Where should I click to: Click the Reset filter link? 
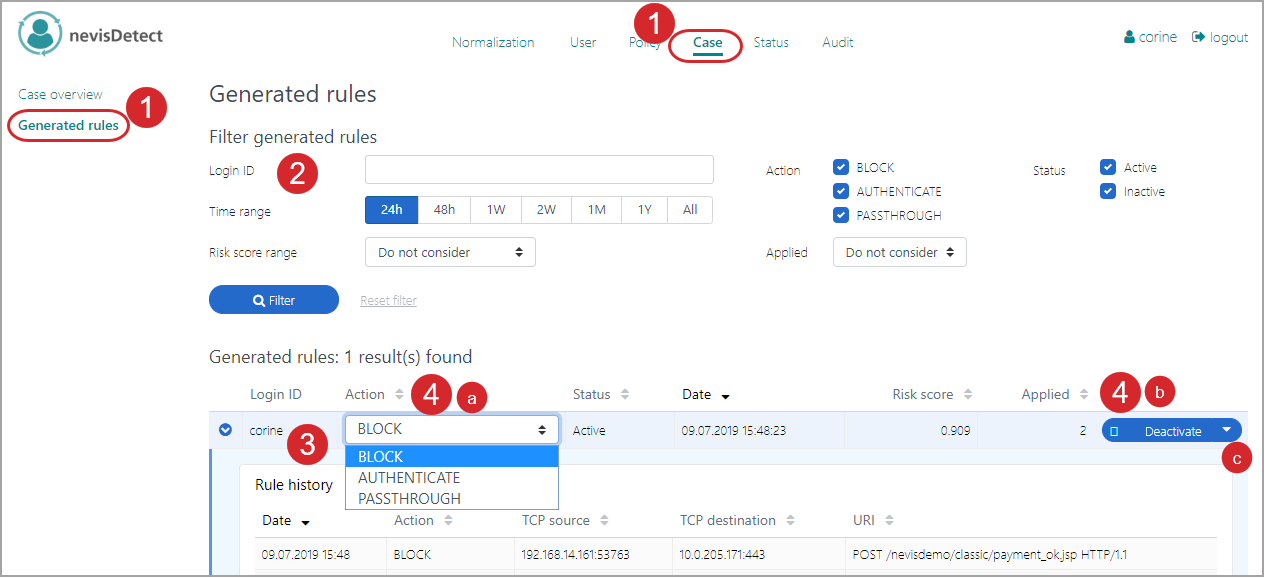click(388, 300)
